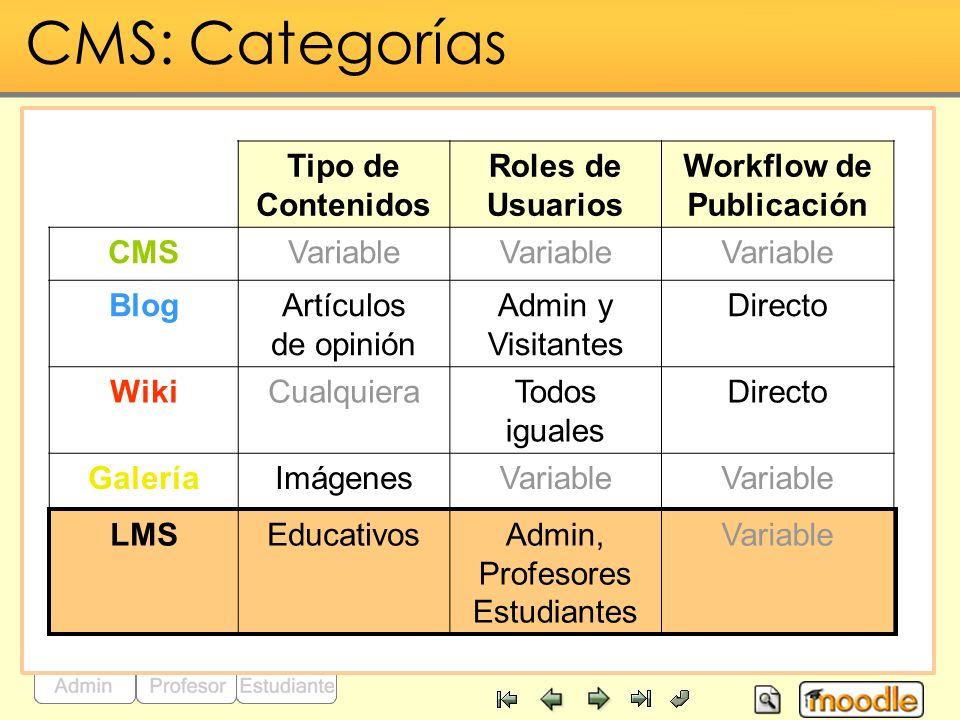The image size is (960, 720).
Task: Select the 'Artículos de opinión' cell
Action: (x=343, y=324)
